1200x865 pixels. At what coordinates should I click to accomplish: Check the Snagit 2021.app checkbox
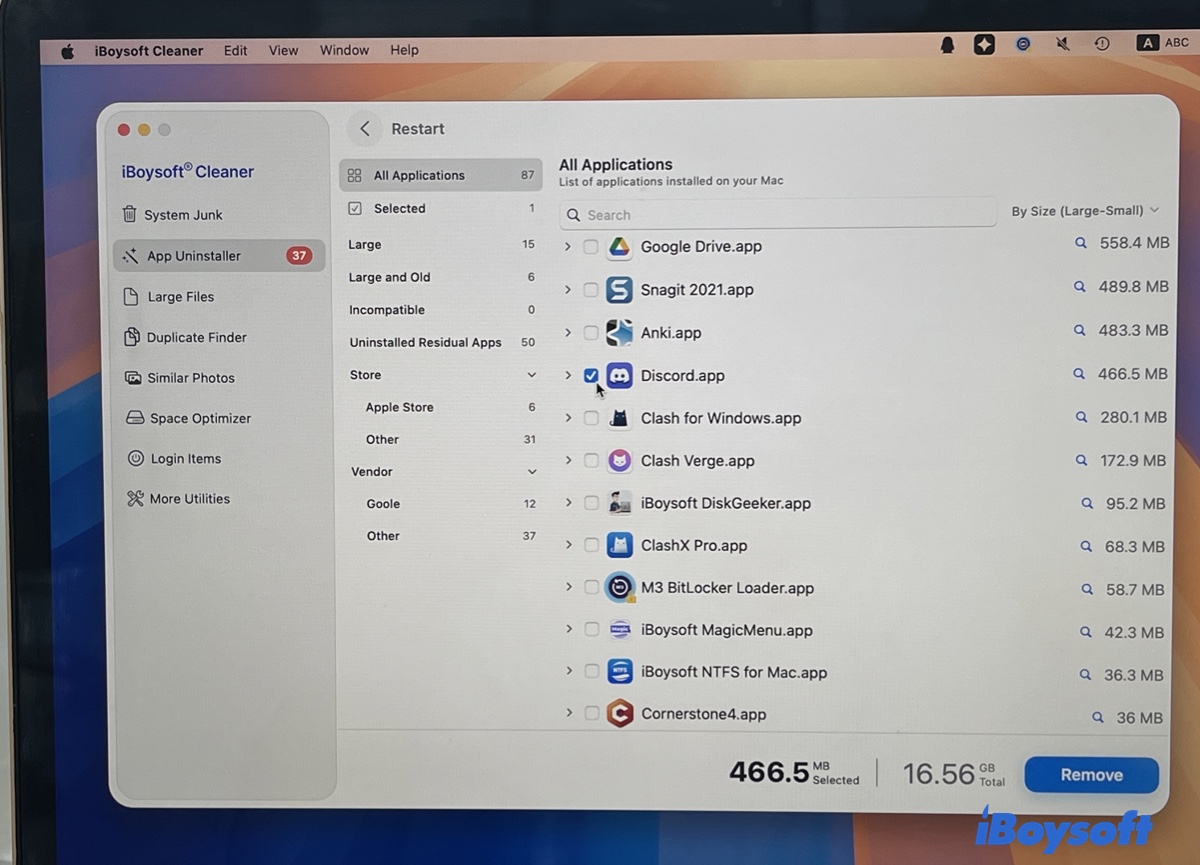[x=591, y=290]
